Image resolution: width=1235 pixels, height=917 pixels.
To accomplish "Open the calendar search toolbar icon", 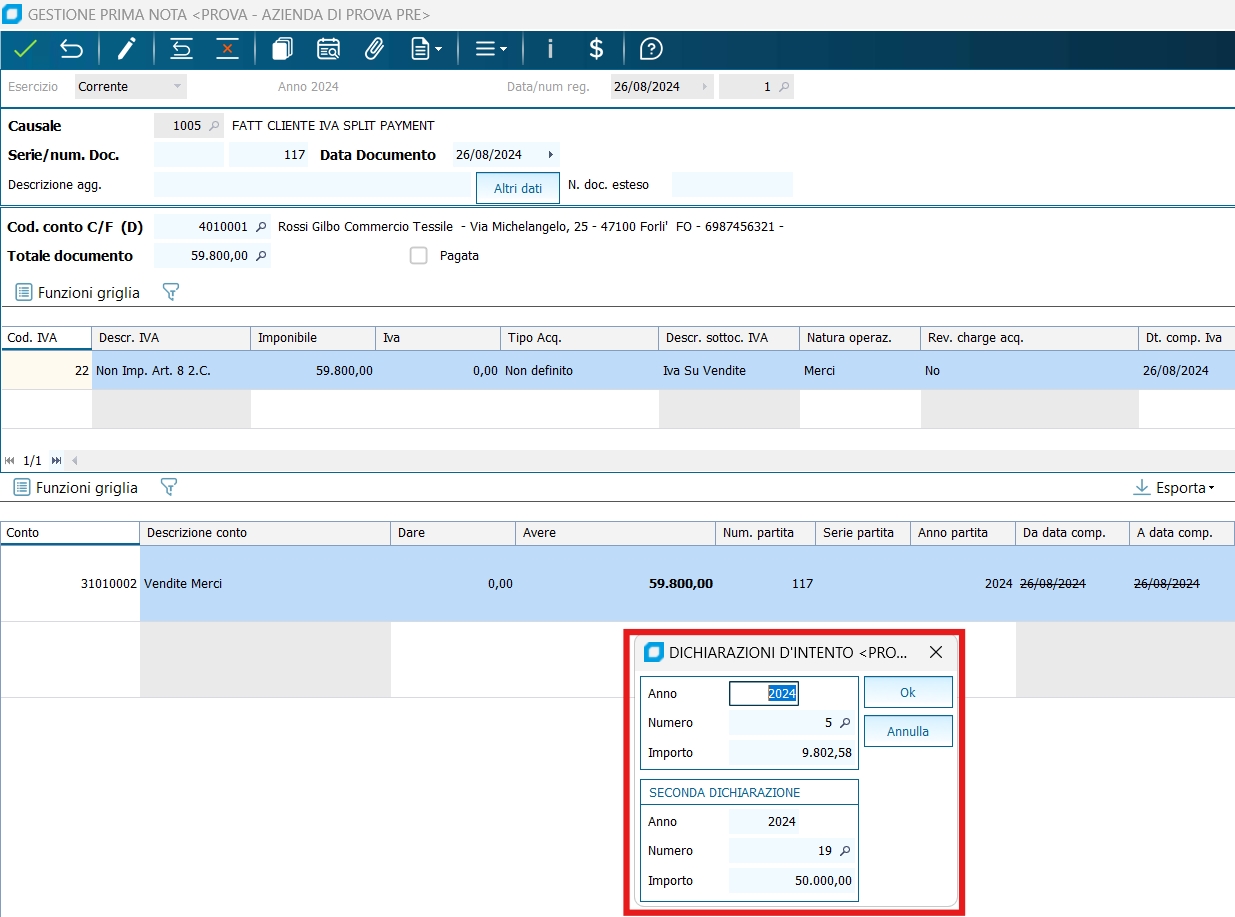I will 328,49.
